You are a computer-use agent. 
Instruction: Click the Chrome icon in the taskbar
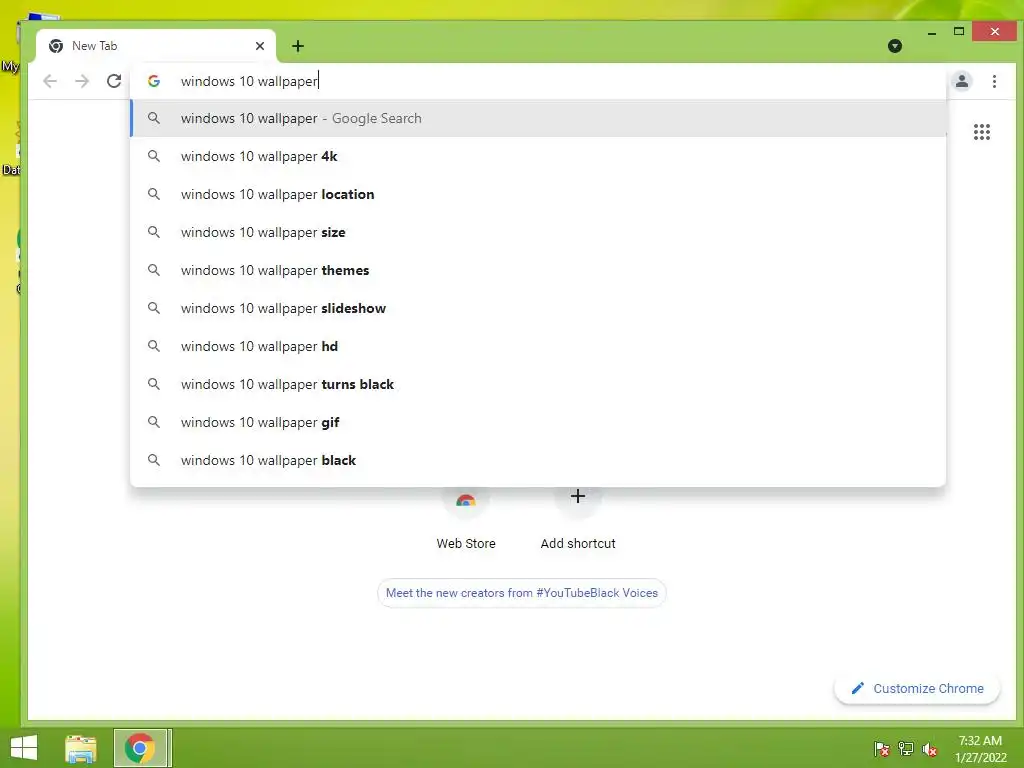click(140, 748)
